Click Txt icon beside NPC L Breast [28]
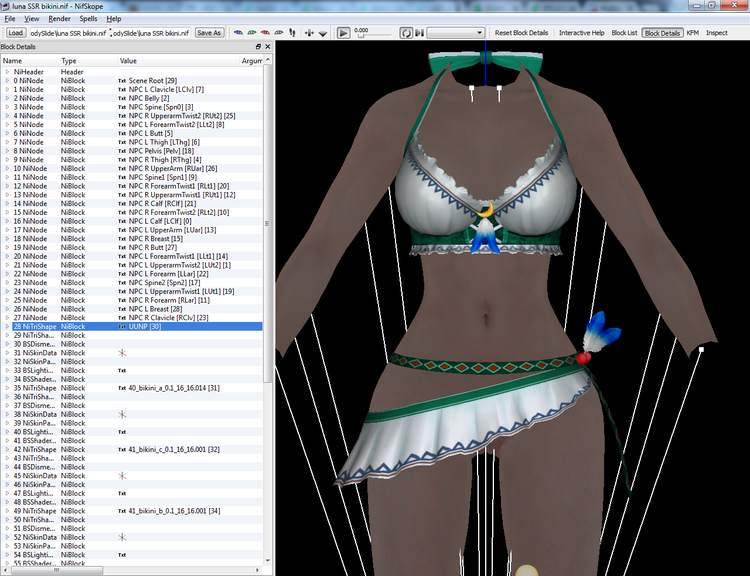This screenshot has width=750, height=576. [122, 309]
